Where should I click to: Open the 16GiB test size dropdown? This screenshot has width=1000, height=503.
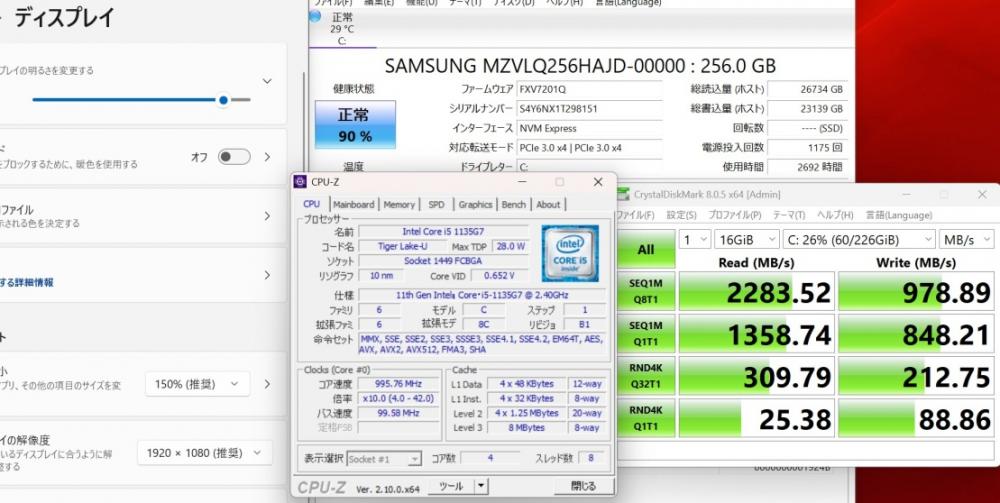point(746,240)
